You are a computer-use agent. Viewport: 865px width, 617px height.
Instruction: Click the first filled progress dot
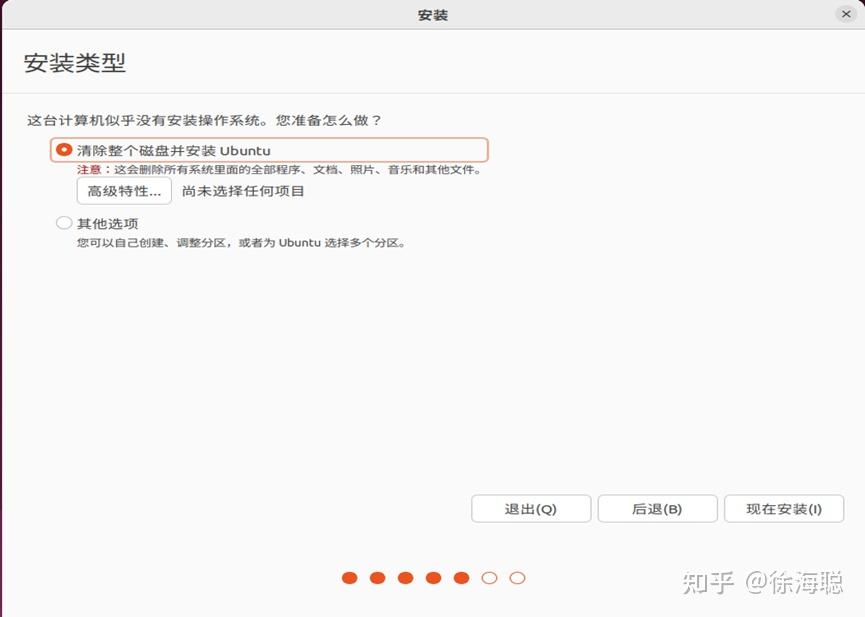349,577
